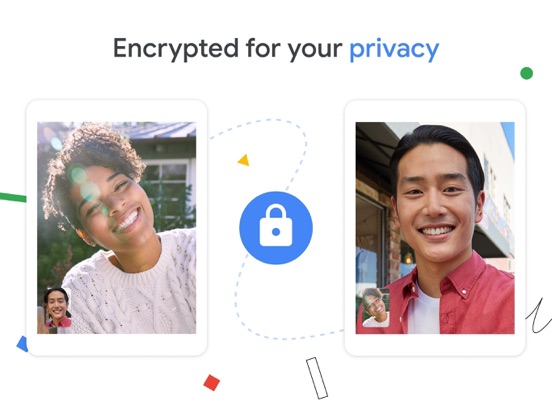552x414 pixels.
Task: Click the green dot near top right
Action: [526, 73]
